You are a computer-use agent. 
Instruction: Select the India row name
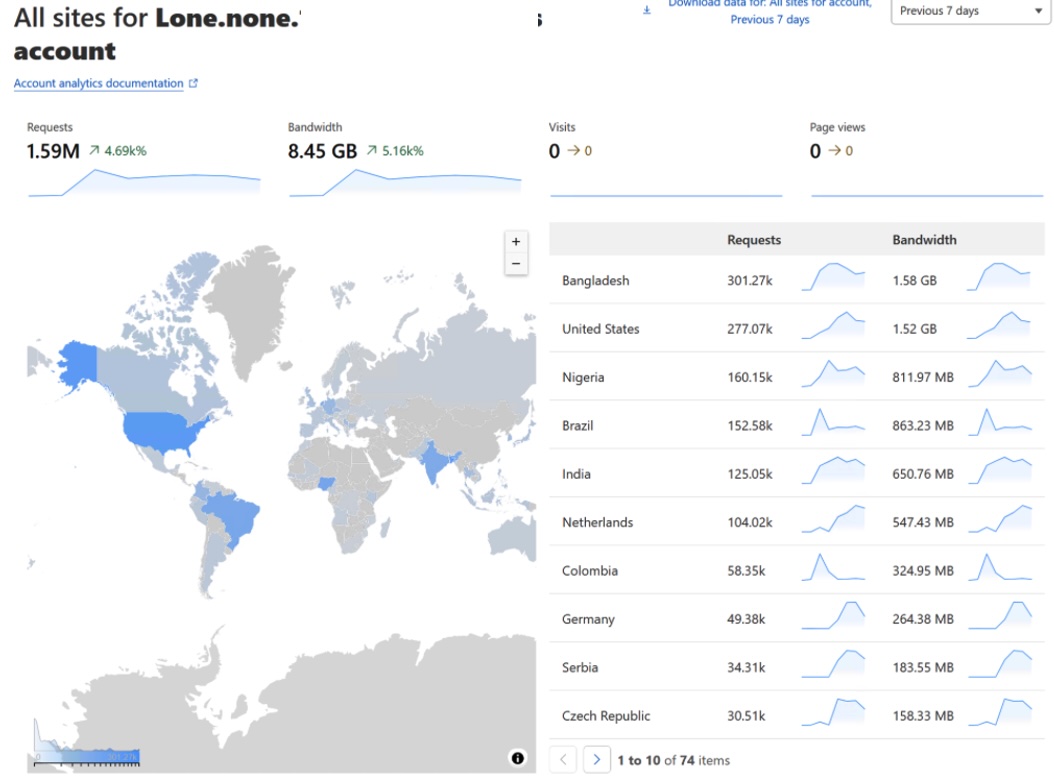tap(576, 474)
